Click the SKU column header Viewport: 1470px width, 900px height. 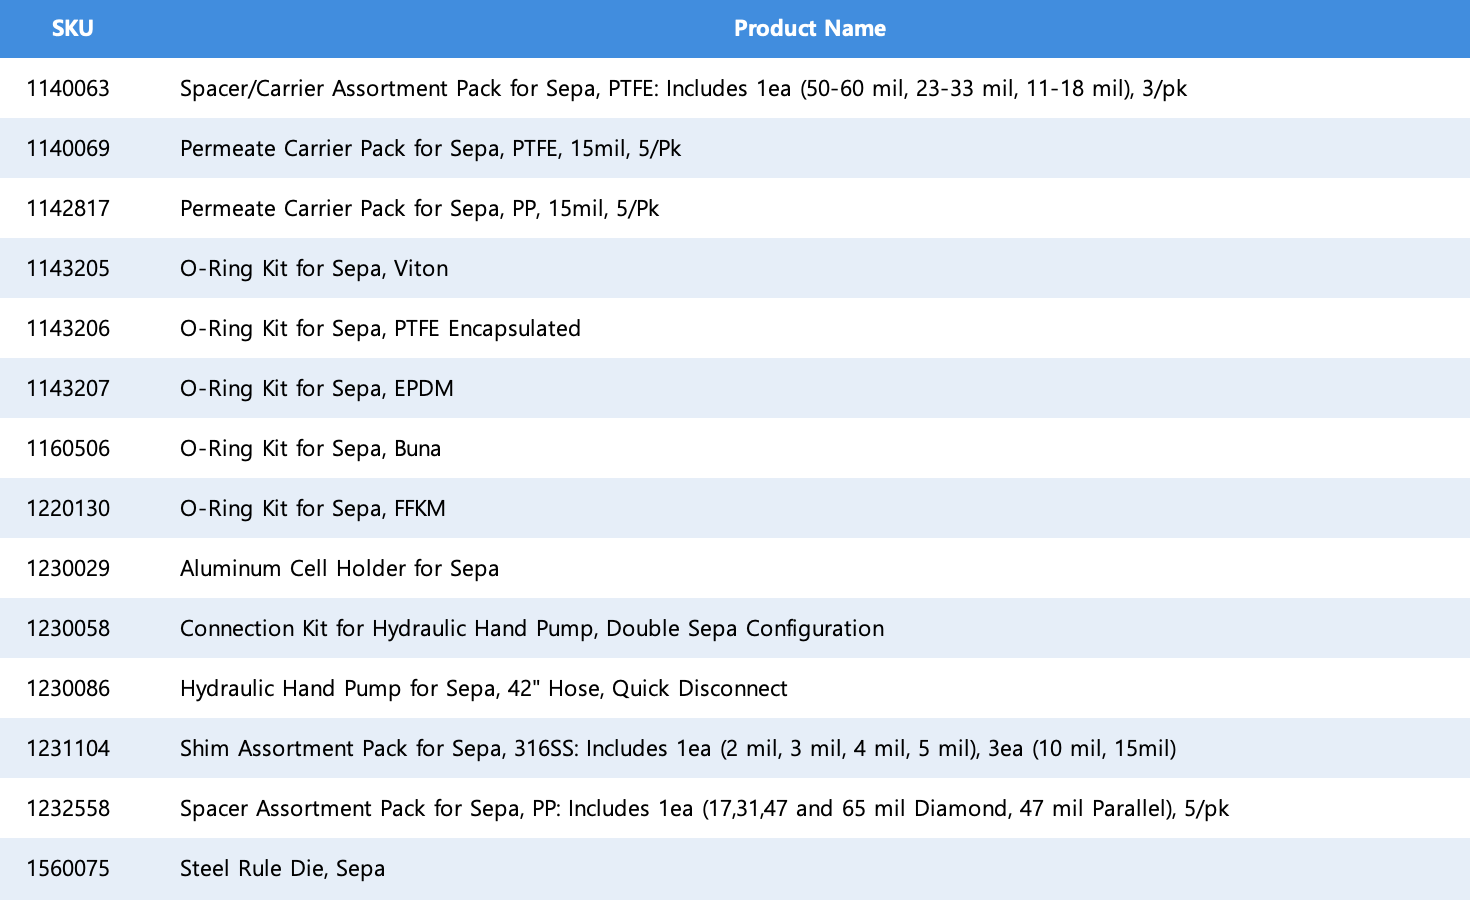[x=72, y=28]
